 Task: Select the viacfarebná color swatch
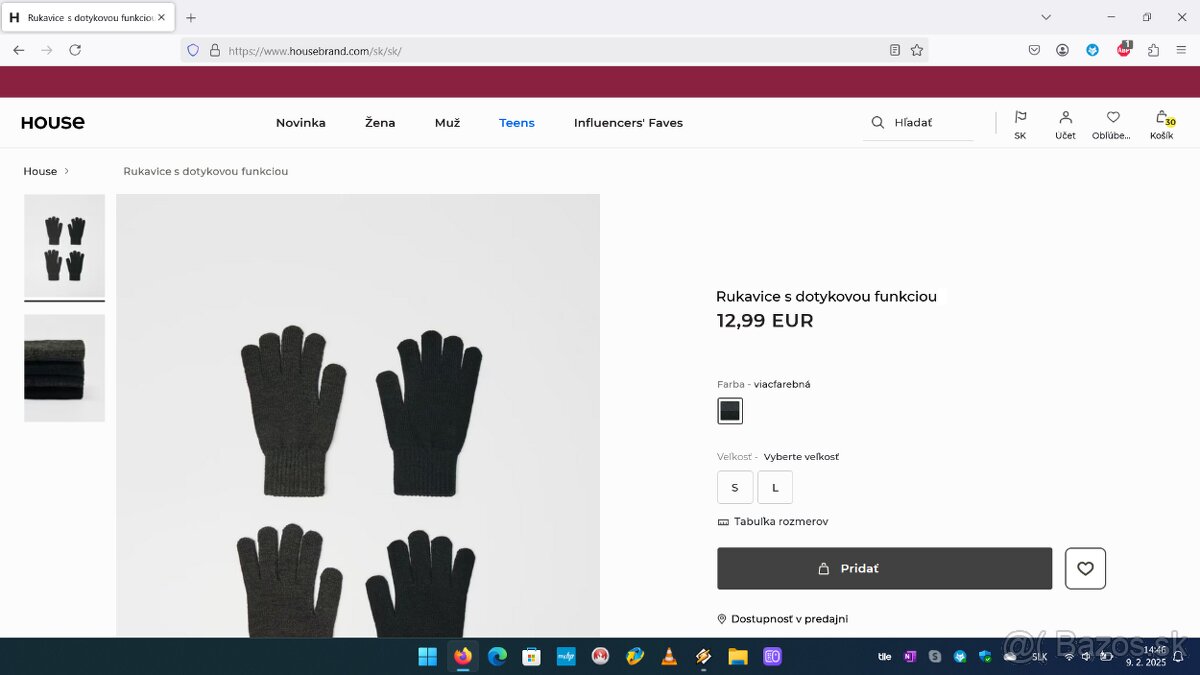(730, 411)
